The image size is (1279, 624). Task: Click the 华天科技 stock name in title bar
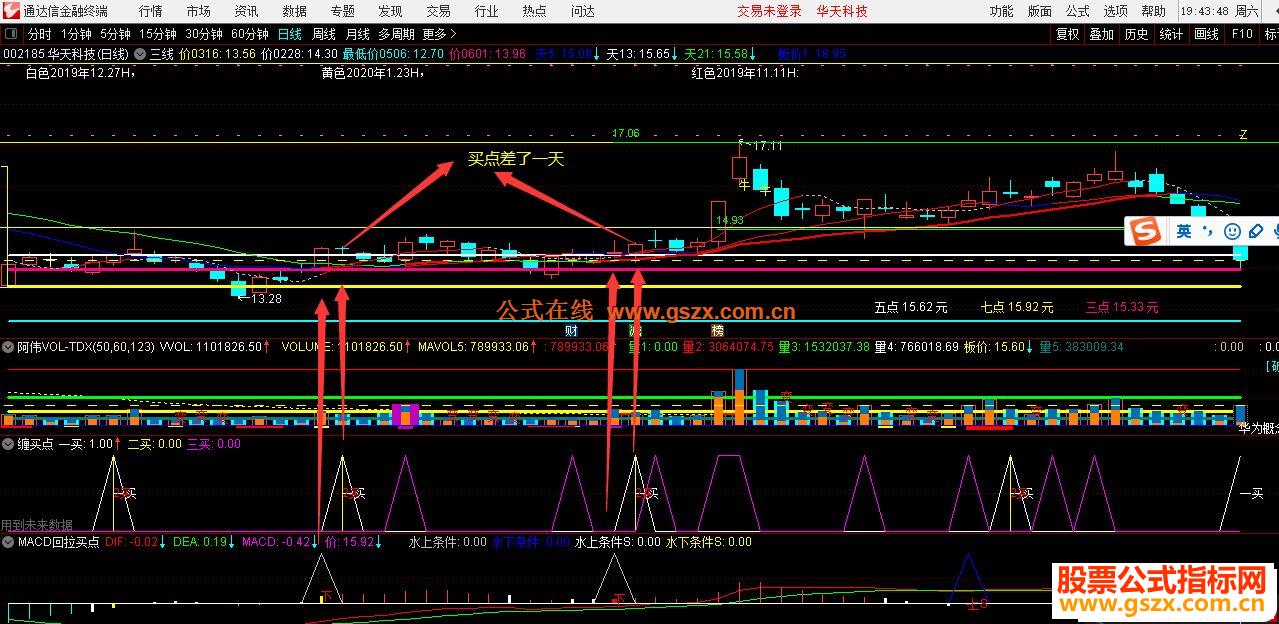point(841,11)
